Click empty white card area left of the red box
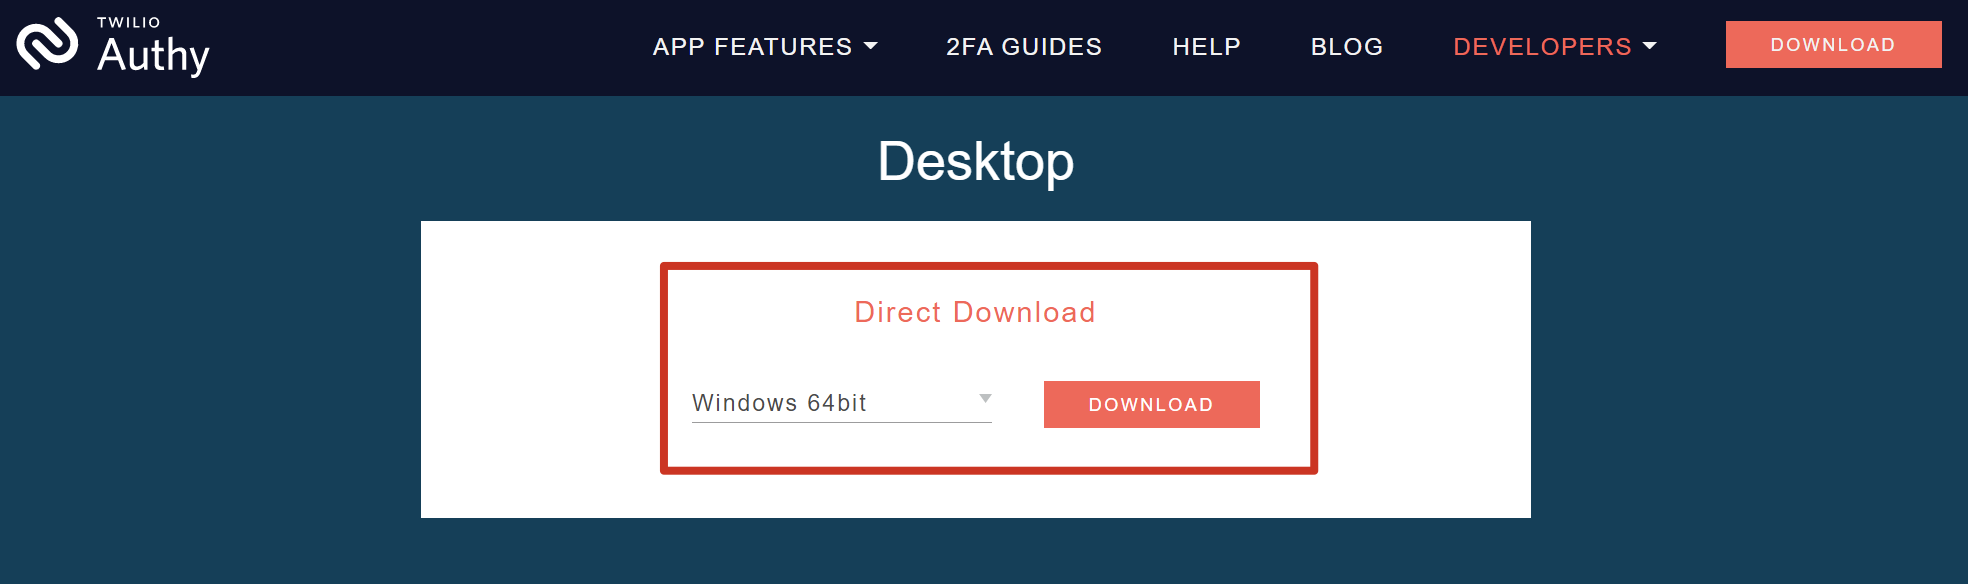The width and height of the screenshot is (1968, 584). (540, 370)
